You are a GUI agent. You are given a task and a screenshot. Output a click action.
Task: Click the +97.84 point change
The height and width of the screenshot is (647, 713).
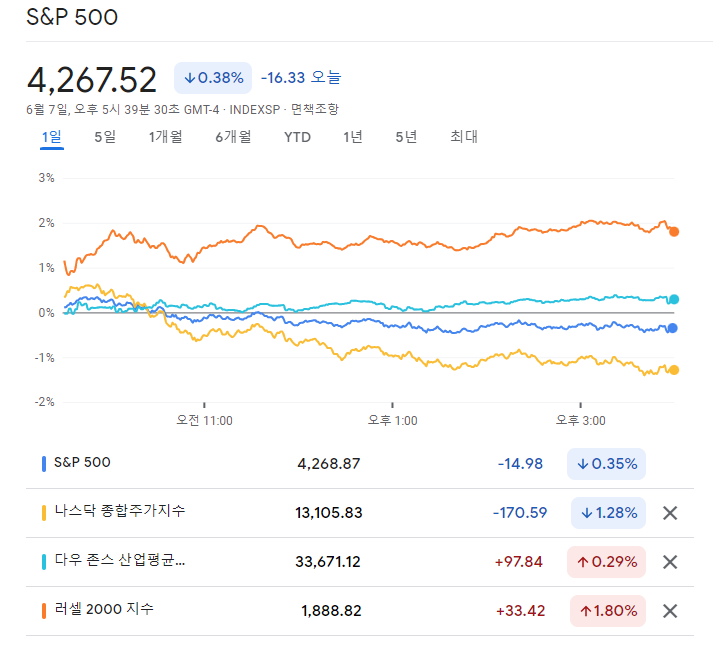(x=519, y=562)
